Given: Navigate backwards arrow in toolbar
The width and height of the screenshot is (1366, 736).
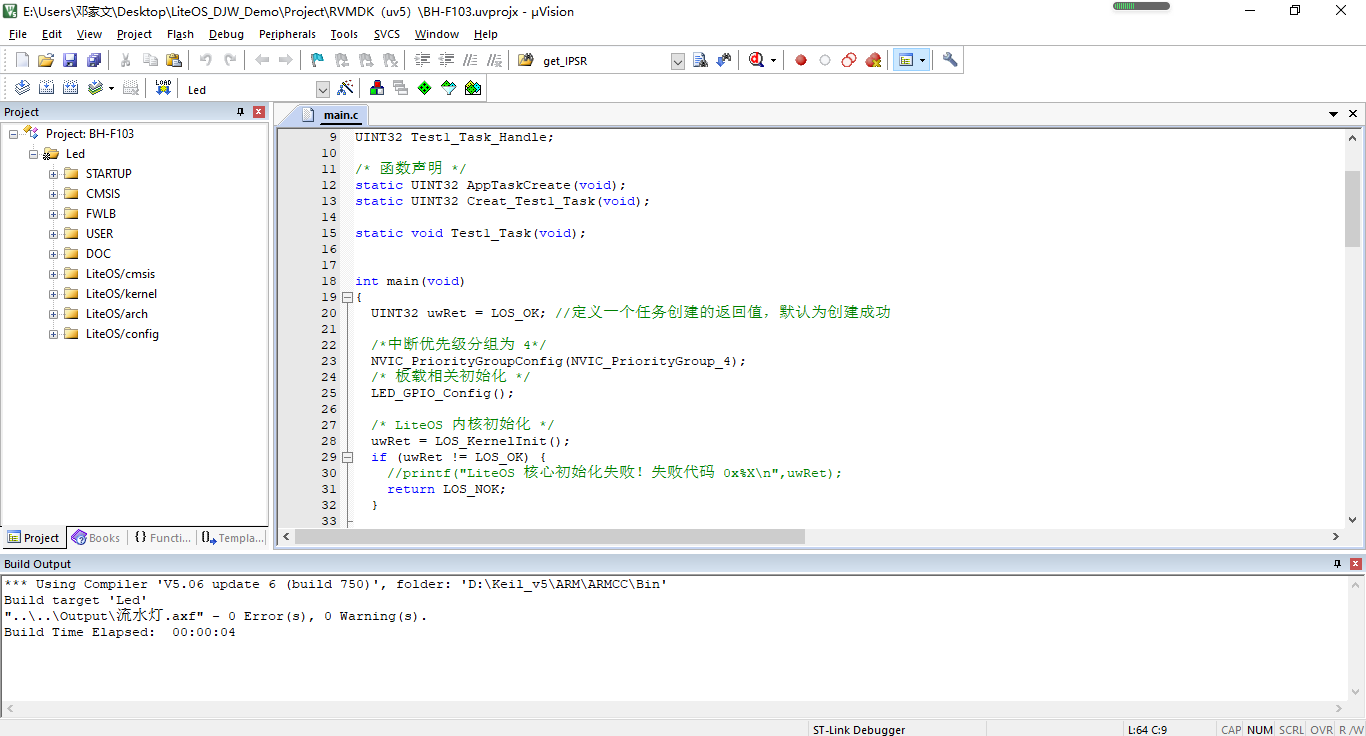Looking at the screenshot, I should (x=262, y=60).
